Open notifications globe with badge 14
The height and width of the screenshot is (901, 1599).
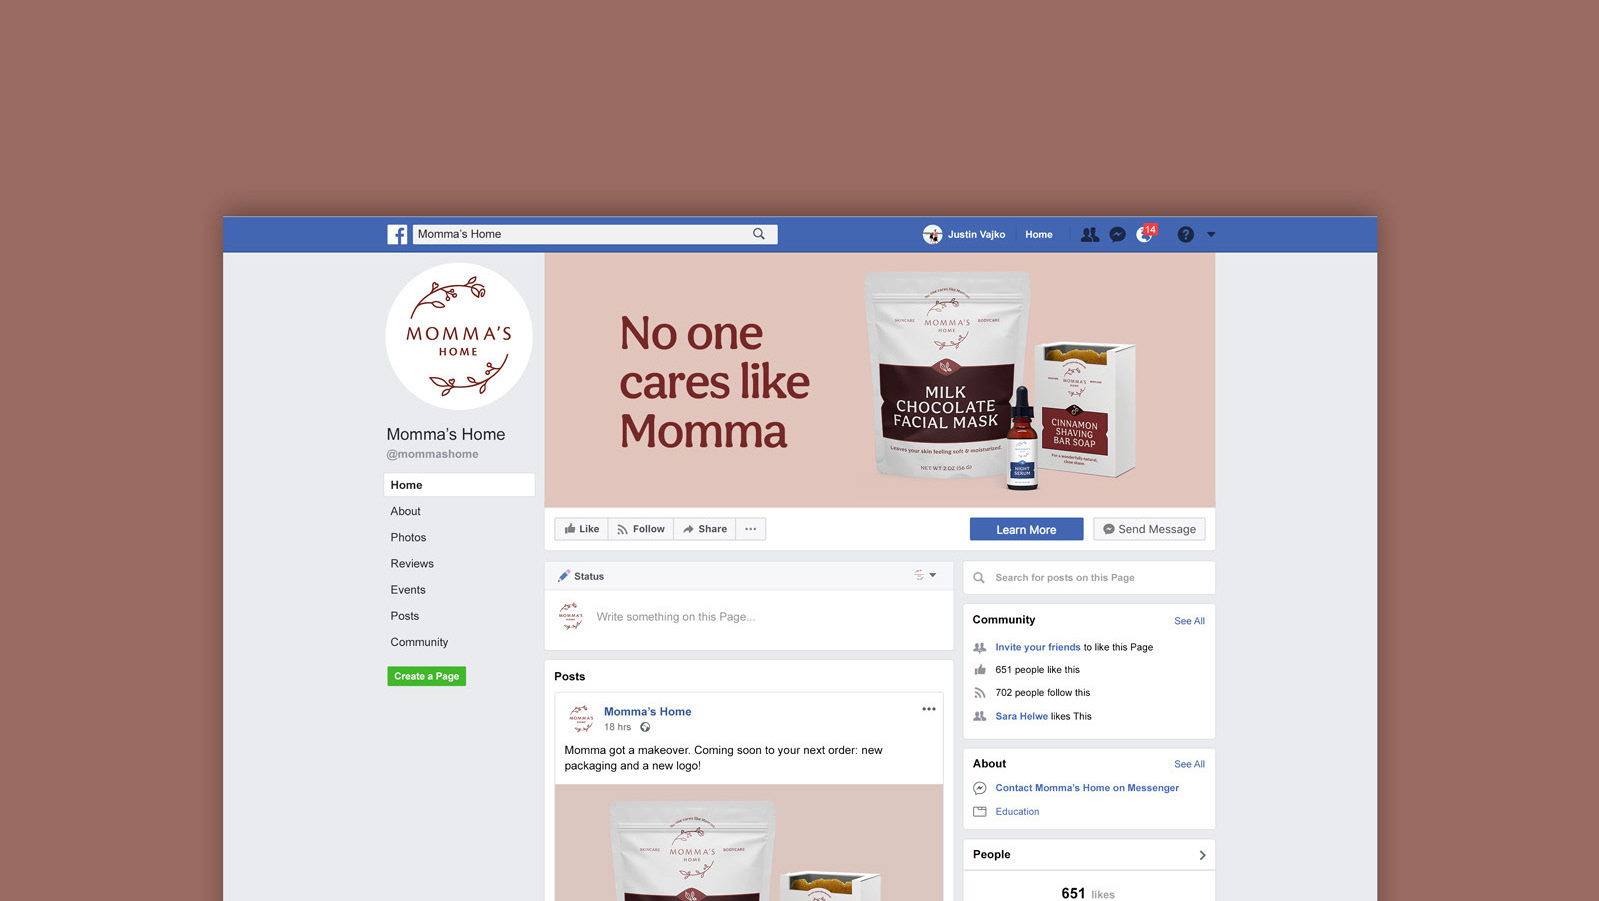click(1146, 233)
